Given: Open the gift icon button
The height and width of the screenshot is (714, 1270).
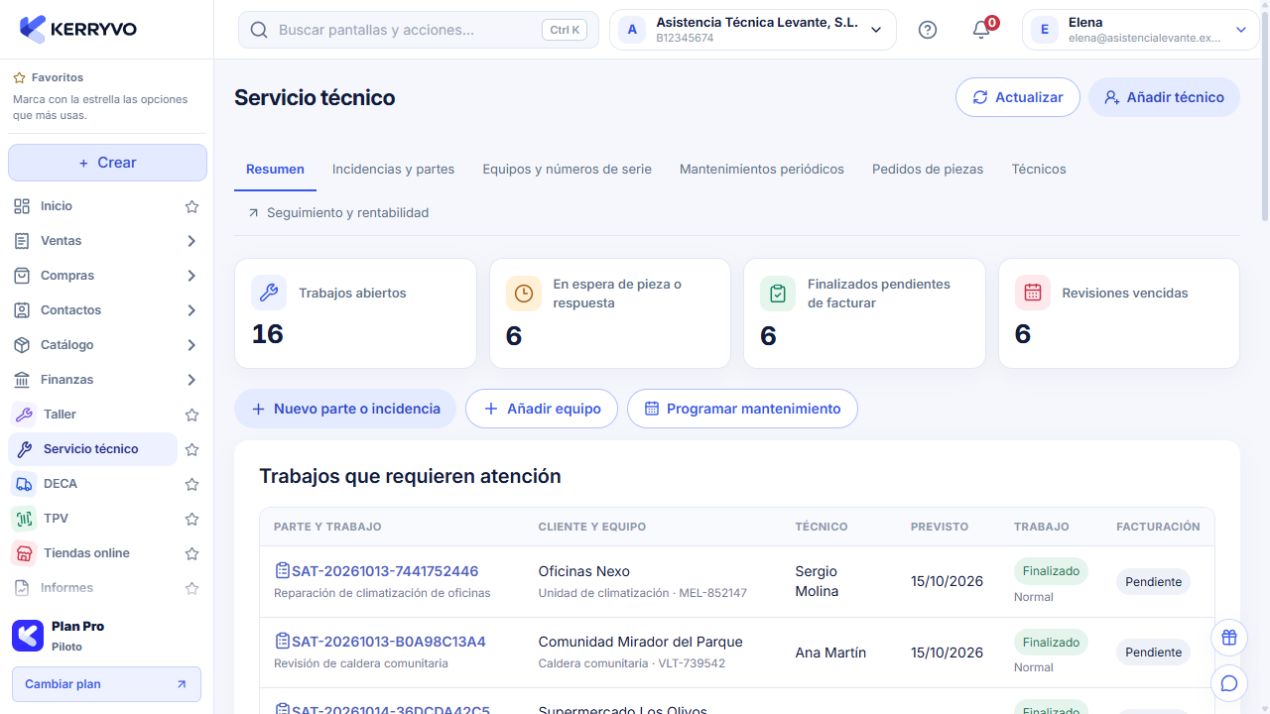Looking at the screenshot, I should (x=1229, y=637).
